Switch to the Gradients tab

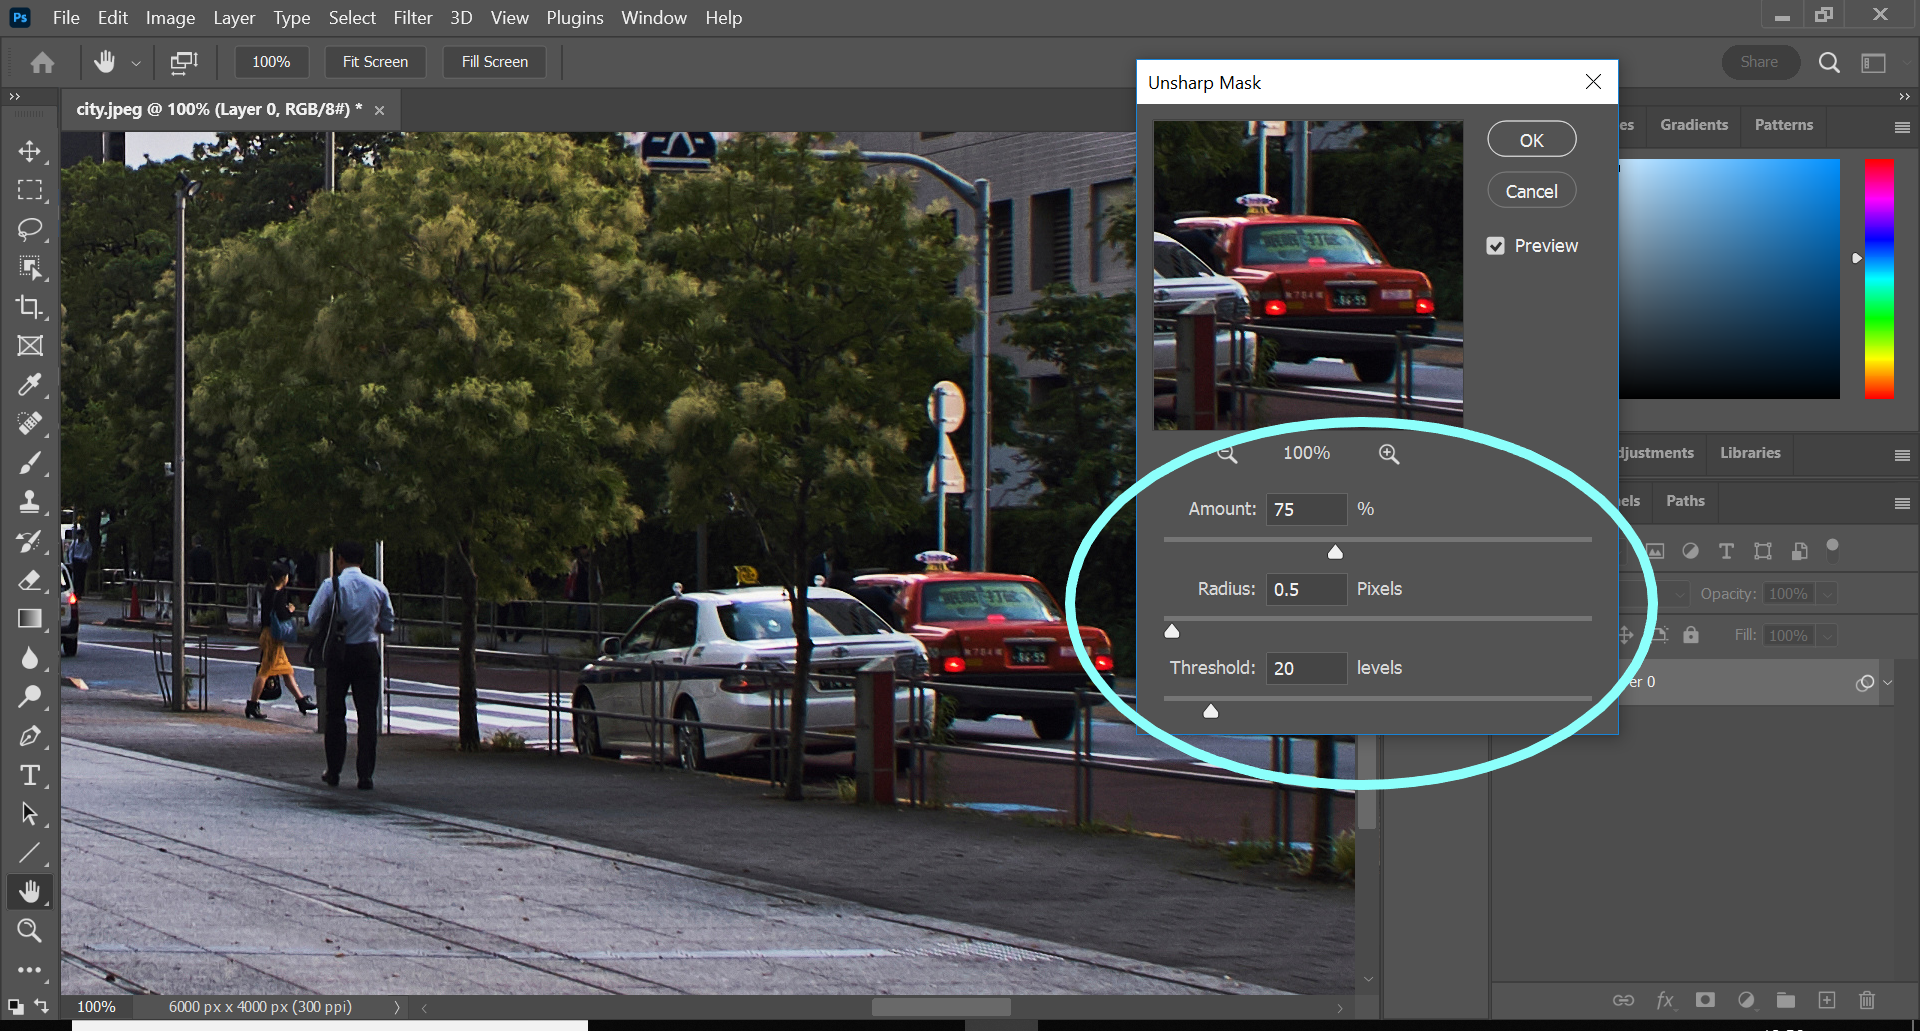[1694, 125]
